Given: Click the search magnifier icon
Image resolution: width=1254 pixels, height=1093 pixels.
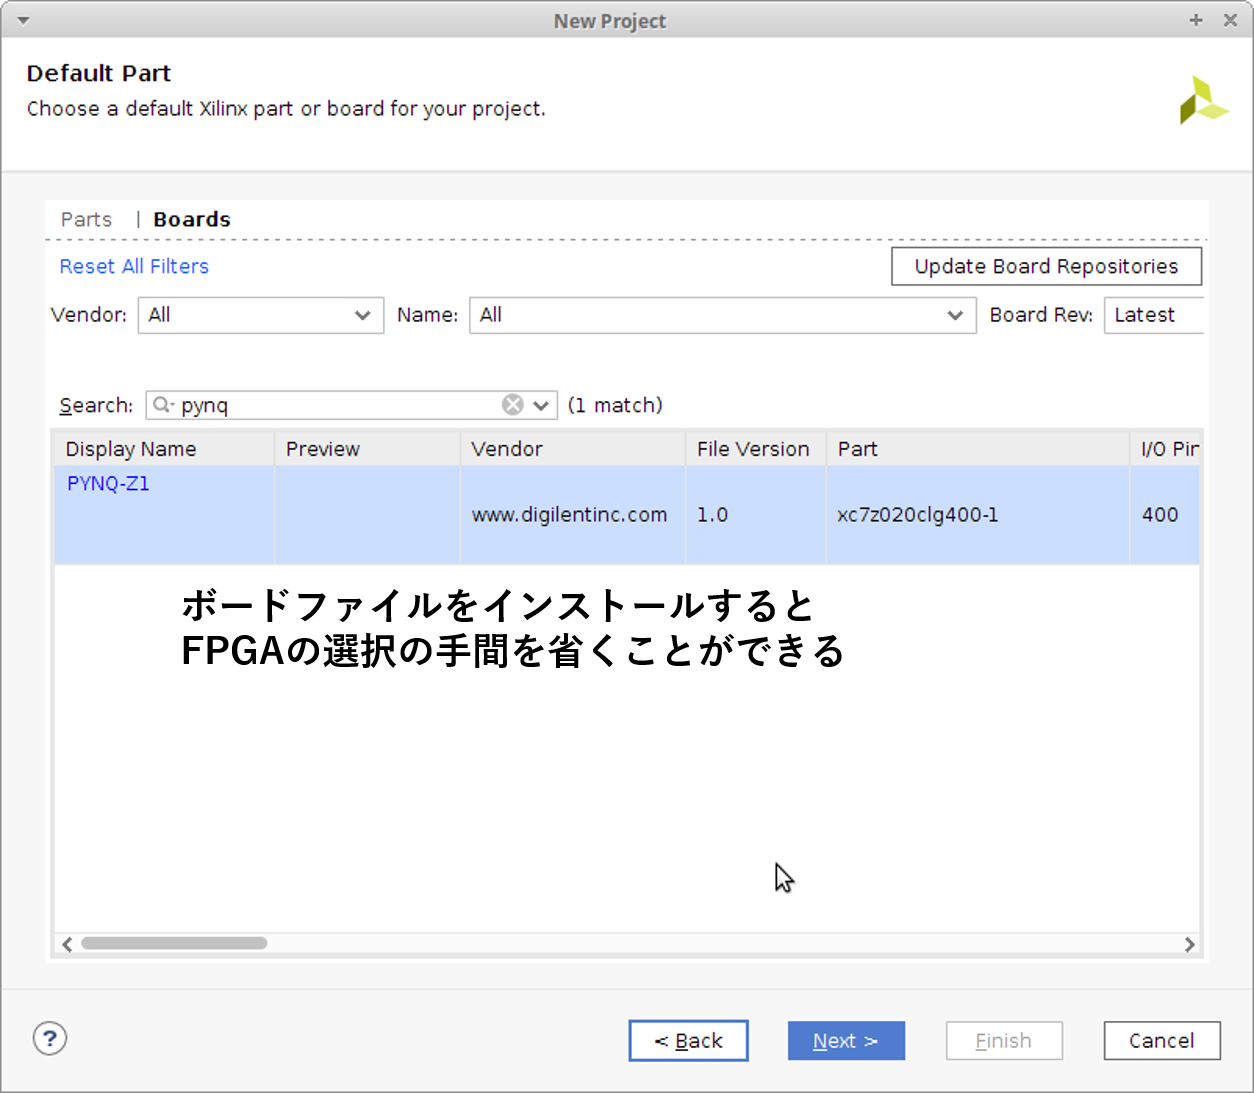Looking at the screenshot, I should [162, 405].
